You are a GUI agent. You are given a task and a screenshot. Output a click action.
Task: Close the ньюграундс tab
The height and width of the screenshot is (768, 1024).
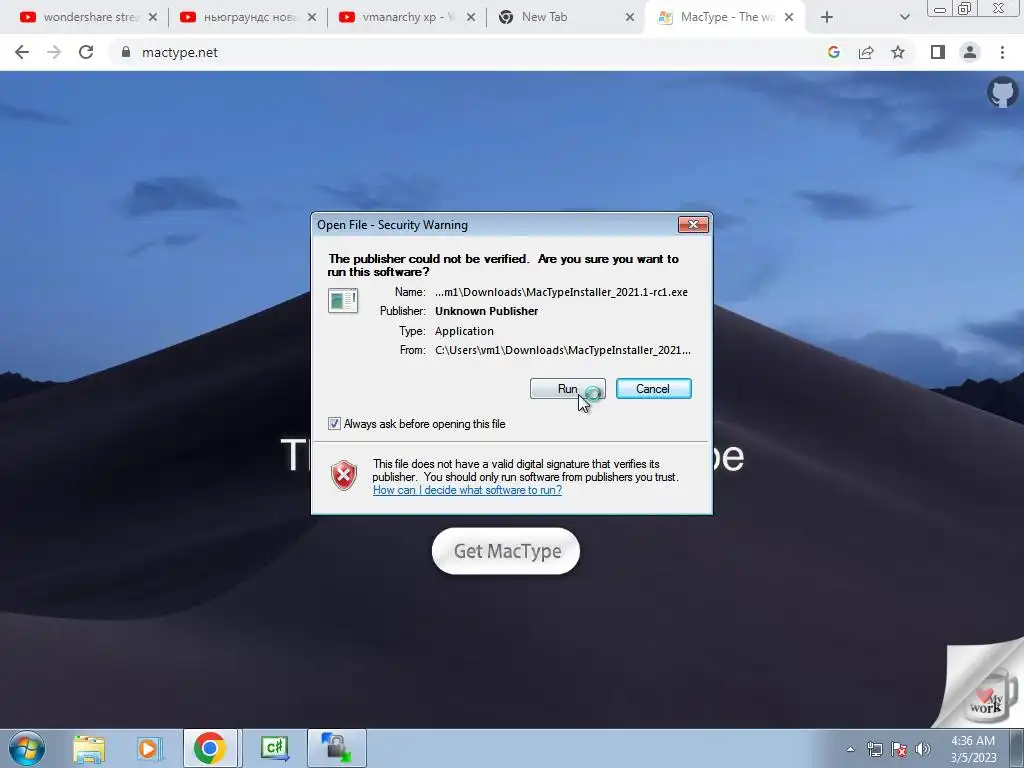312,18
